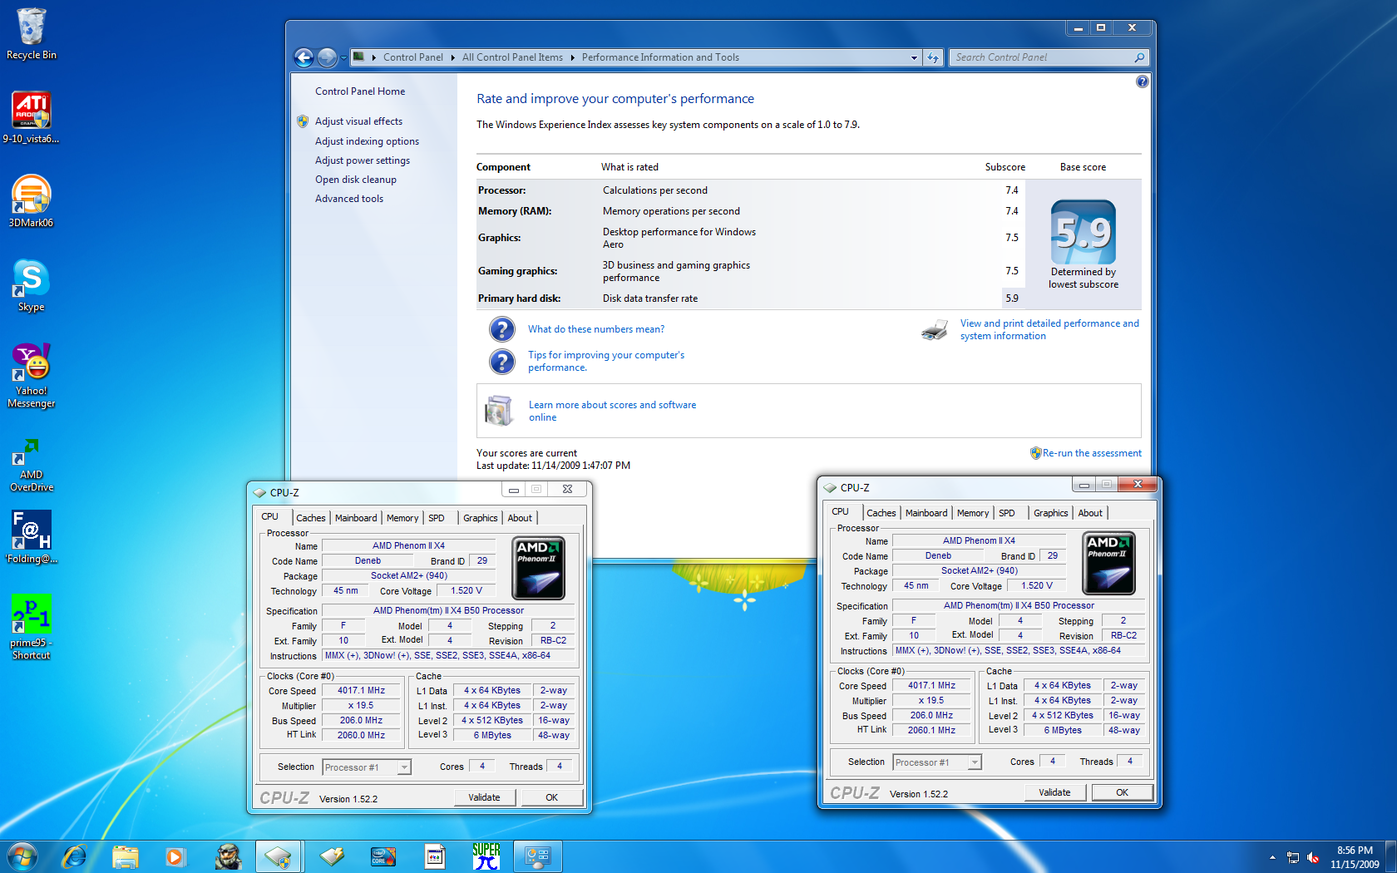Click Validate in left CPU-Z window
The width and height of the screenshot is (1397, 873).
coord(484,797)
